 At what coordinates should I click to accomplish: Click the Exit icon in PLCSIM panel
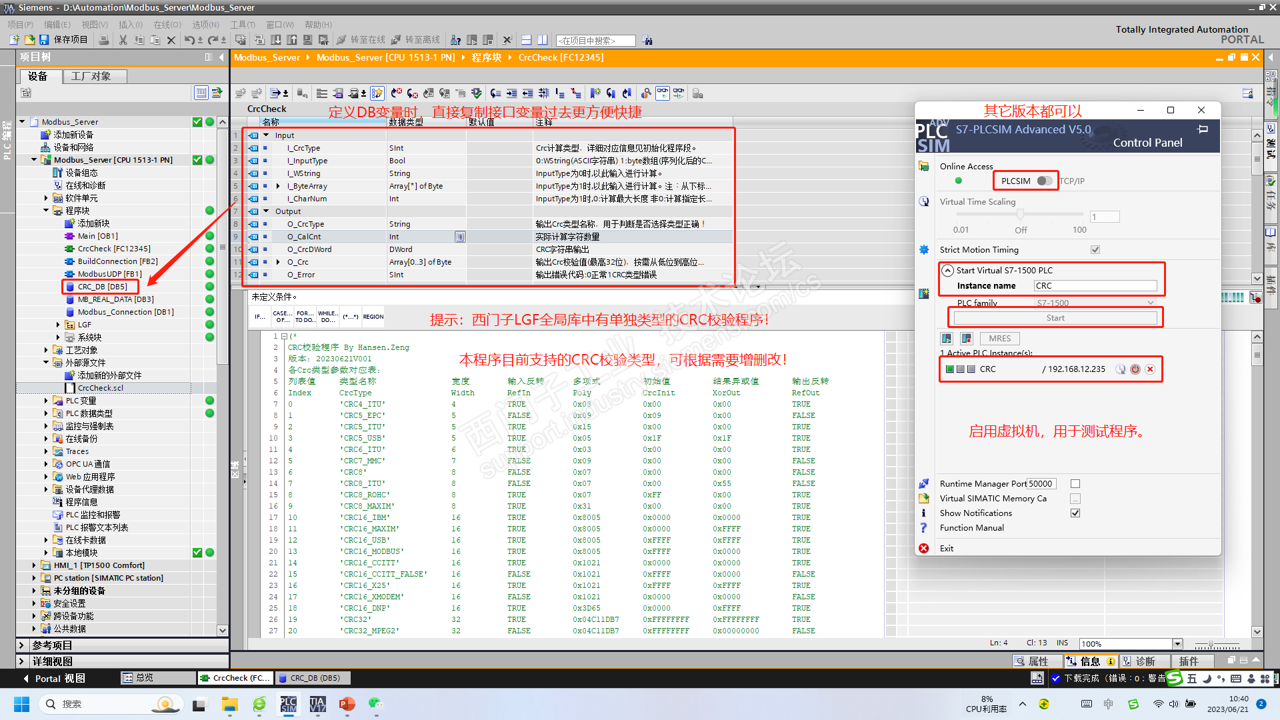pyautogui.click(x=924, y=548)
